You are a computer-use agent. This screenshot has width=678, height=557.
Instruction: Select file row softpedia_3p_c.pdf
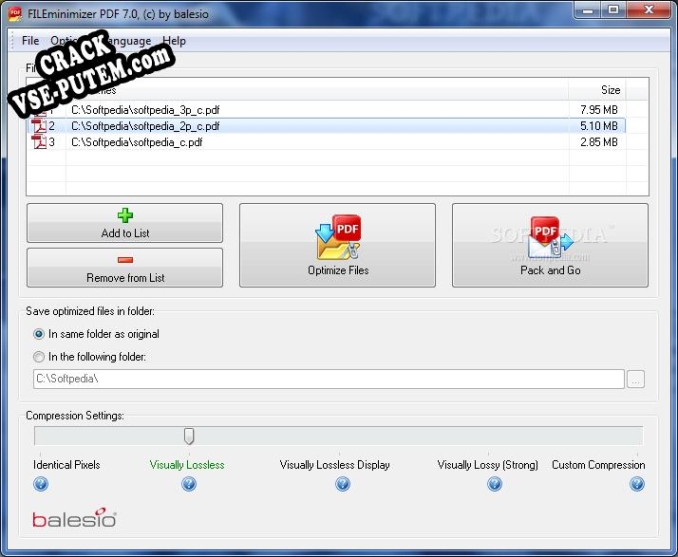[x=326, y=110]
